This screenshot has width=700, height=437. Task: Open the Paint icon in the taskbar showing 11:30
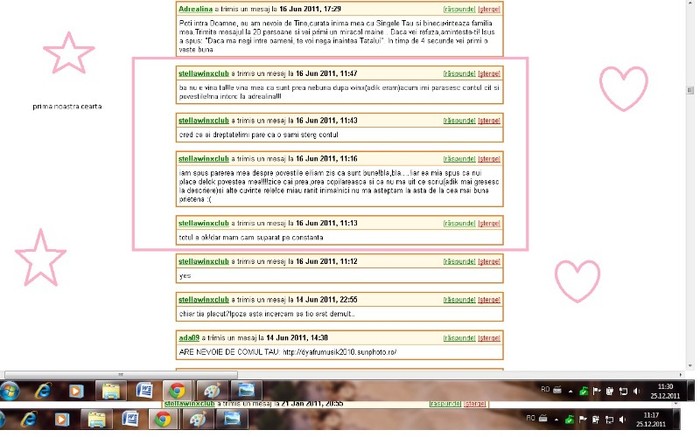pyautogui.click(x=210, y=390)
